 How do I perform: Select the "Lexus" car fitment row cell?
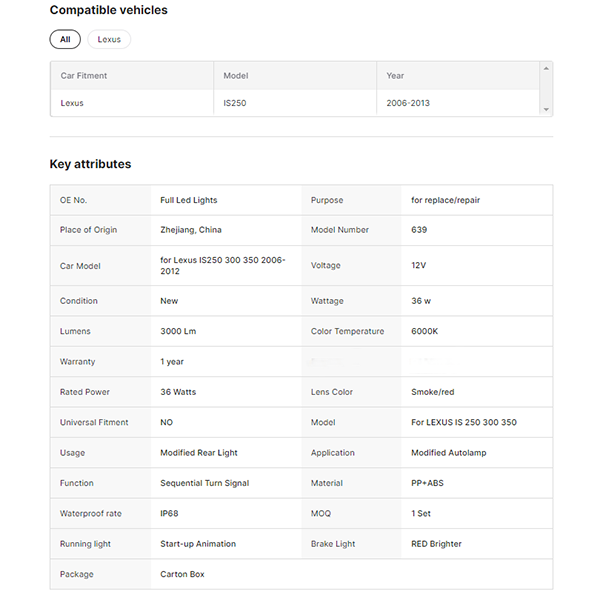click(x=72, y=103)
